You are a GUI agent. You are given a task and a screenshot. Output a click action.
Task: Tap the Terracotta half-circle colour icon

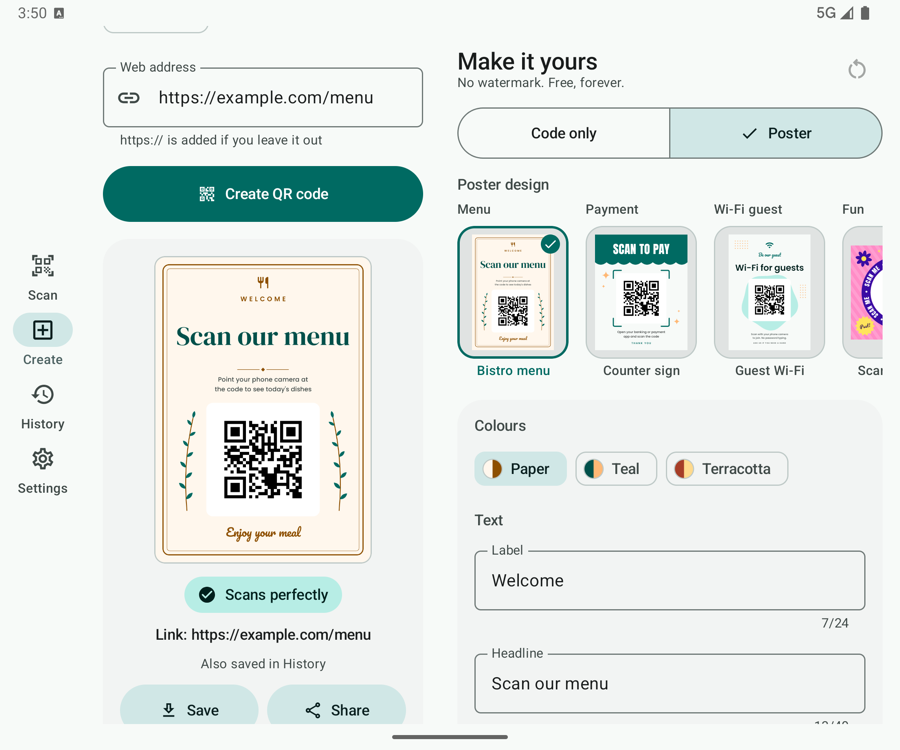684,469
